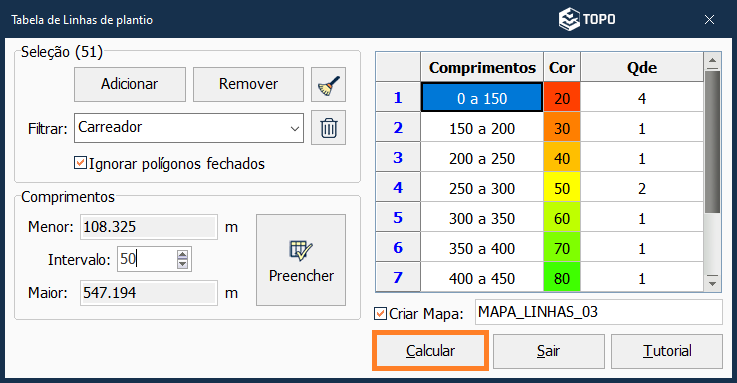The height and width of the screenshot is (383, 737).
Task: Pick the red color cell 20
Action: [x=562, y=98]
